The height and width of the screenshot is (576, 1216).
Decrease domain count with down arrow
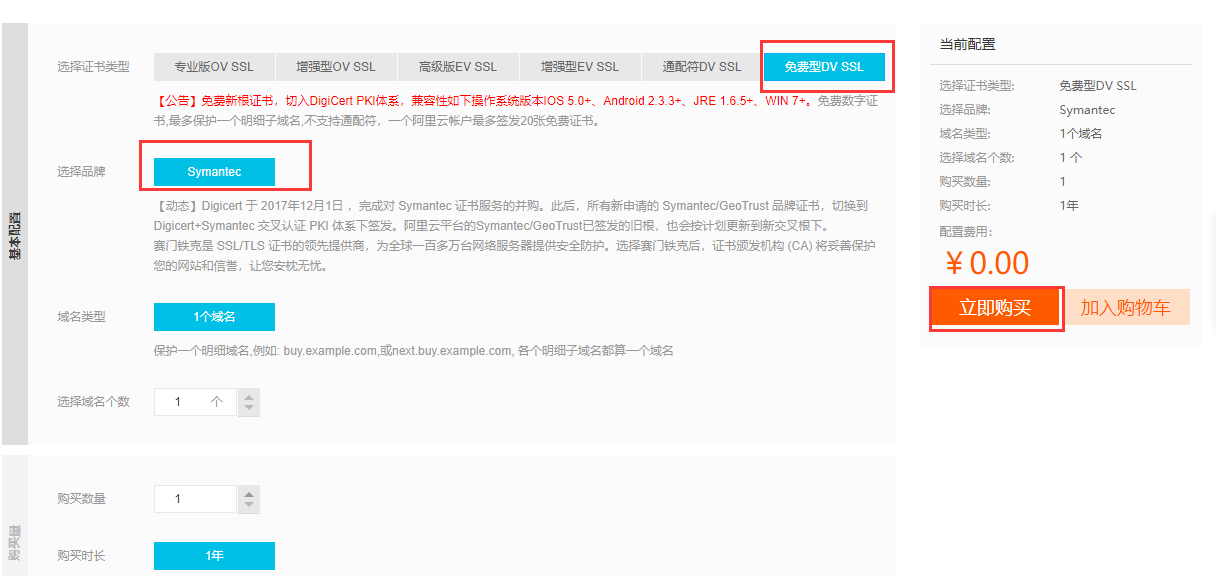(x=249, y=409)
